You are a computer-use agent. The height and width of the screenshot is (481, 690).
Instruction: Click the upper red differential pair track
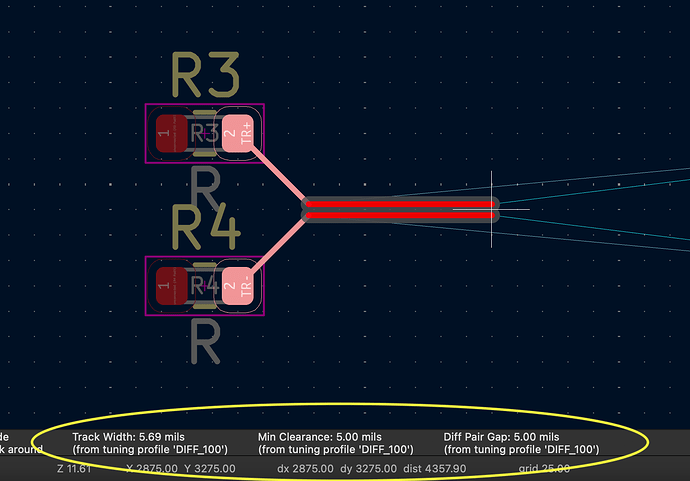click(400, 203)
